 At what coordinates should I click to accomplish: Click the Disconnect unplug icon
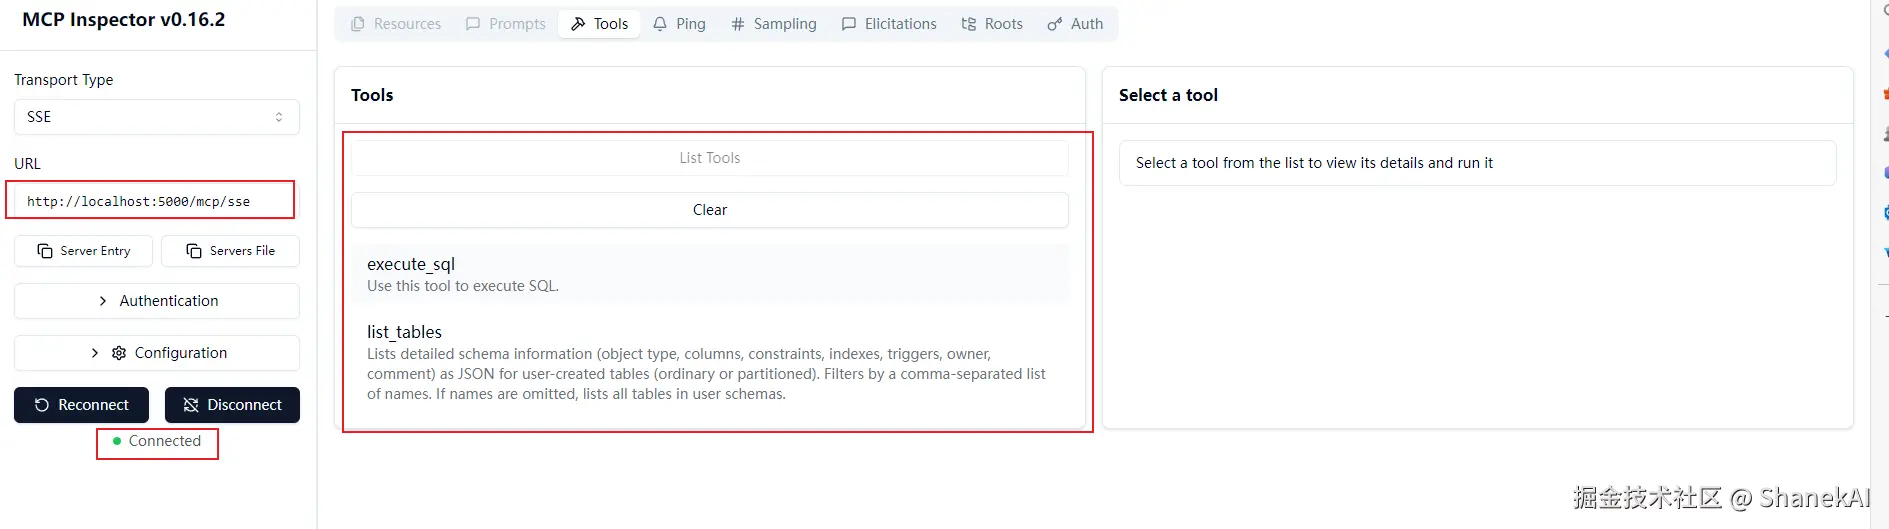coord(191,405)
